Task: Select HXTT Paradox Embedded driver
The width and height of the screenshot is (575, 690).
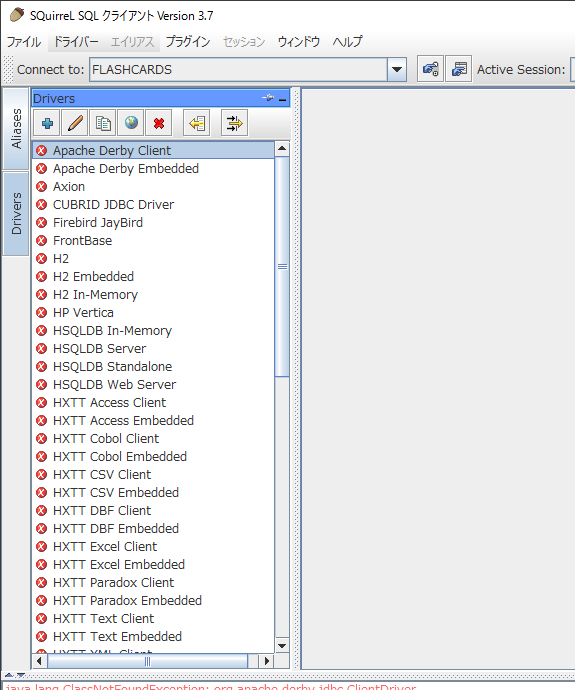Action: [x=154, y=601]
